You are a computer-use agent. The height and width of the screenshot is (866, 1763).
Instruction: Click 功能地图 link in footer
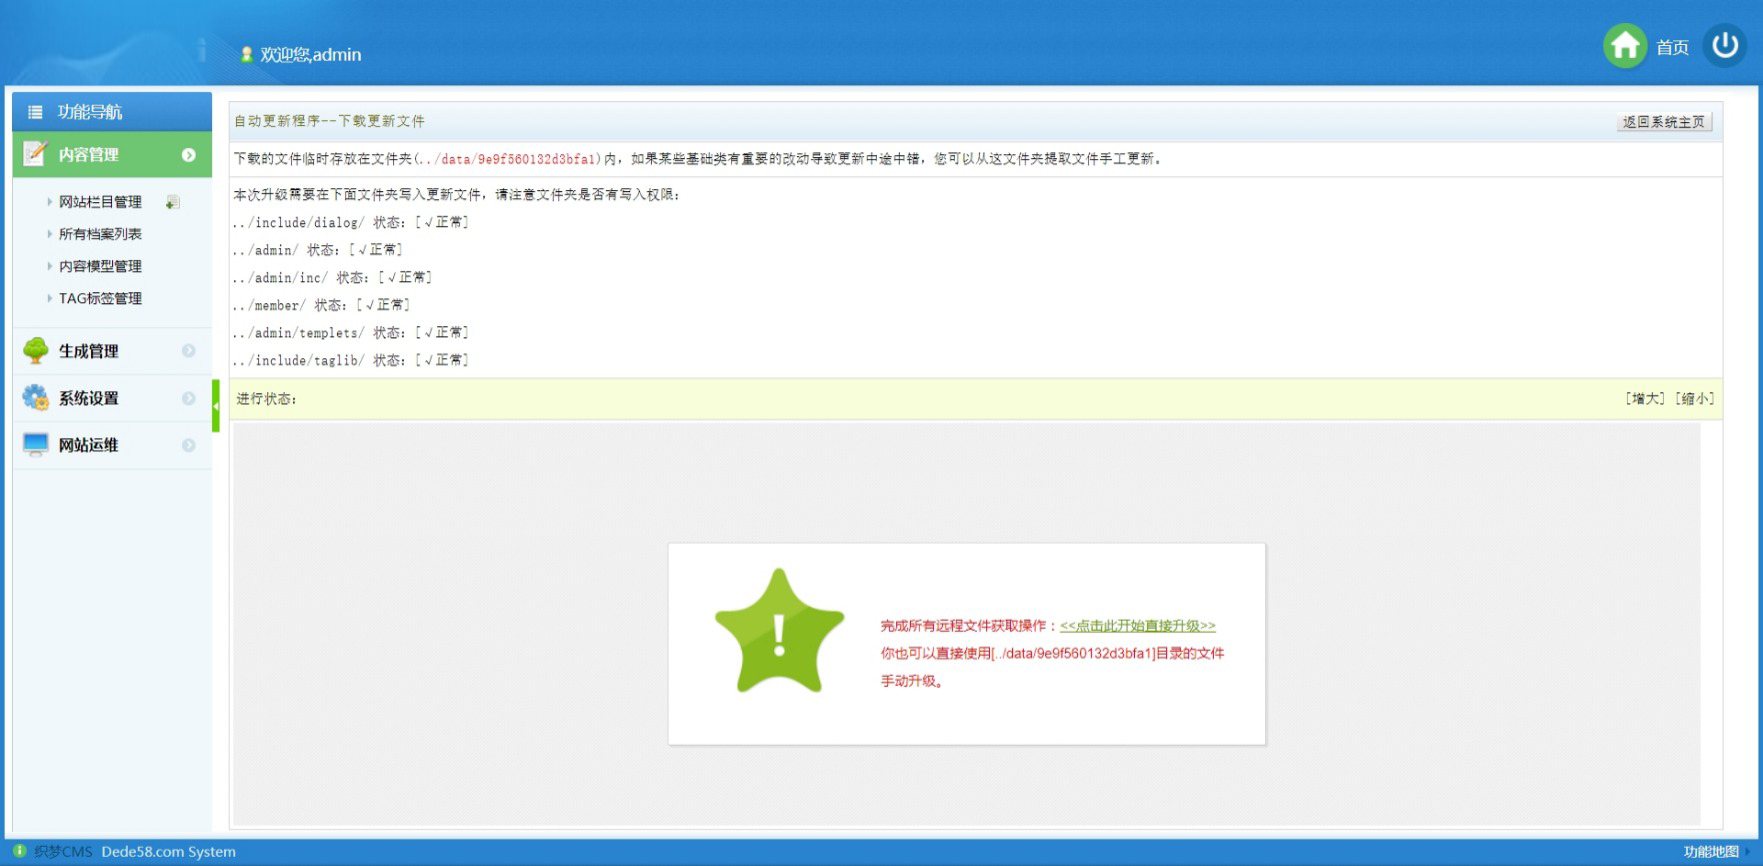[x=1711, y=852]
